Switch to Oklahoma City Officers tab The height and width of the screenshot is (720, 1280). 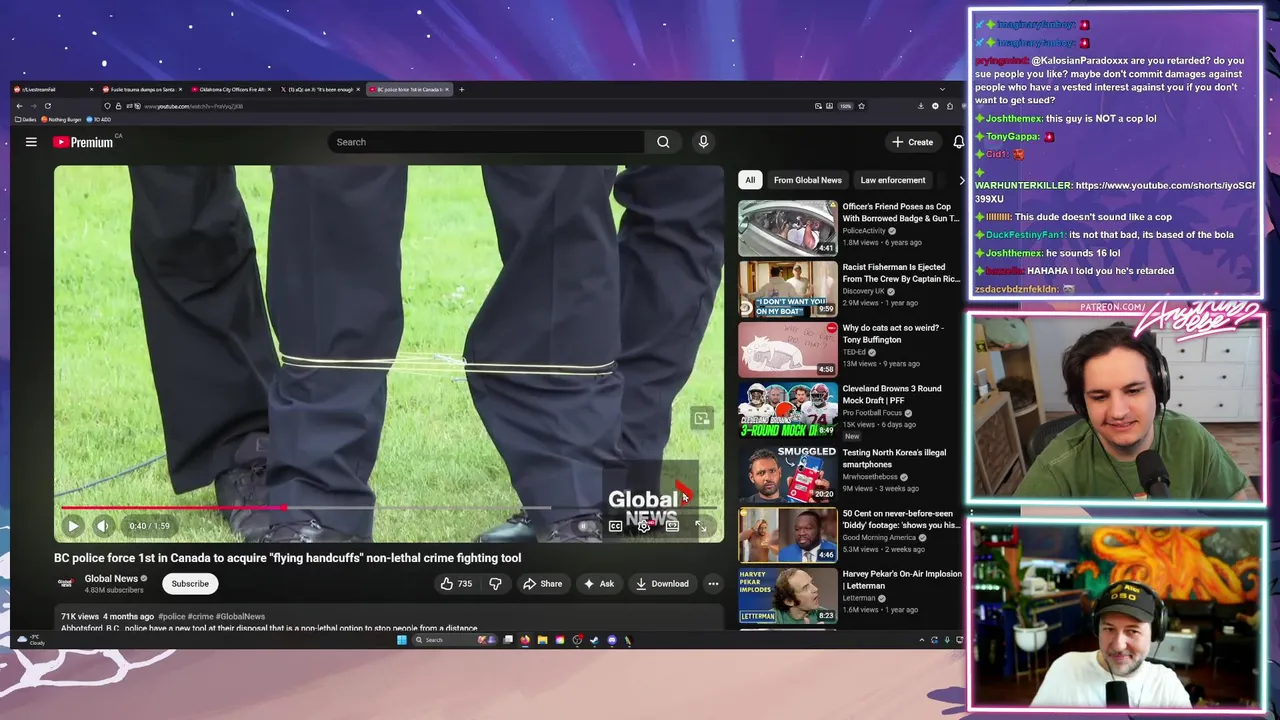pyautogui.click(x=232, y=89)
